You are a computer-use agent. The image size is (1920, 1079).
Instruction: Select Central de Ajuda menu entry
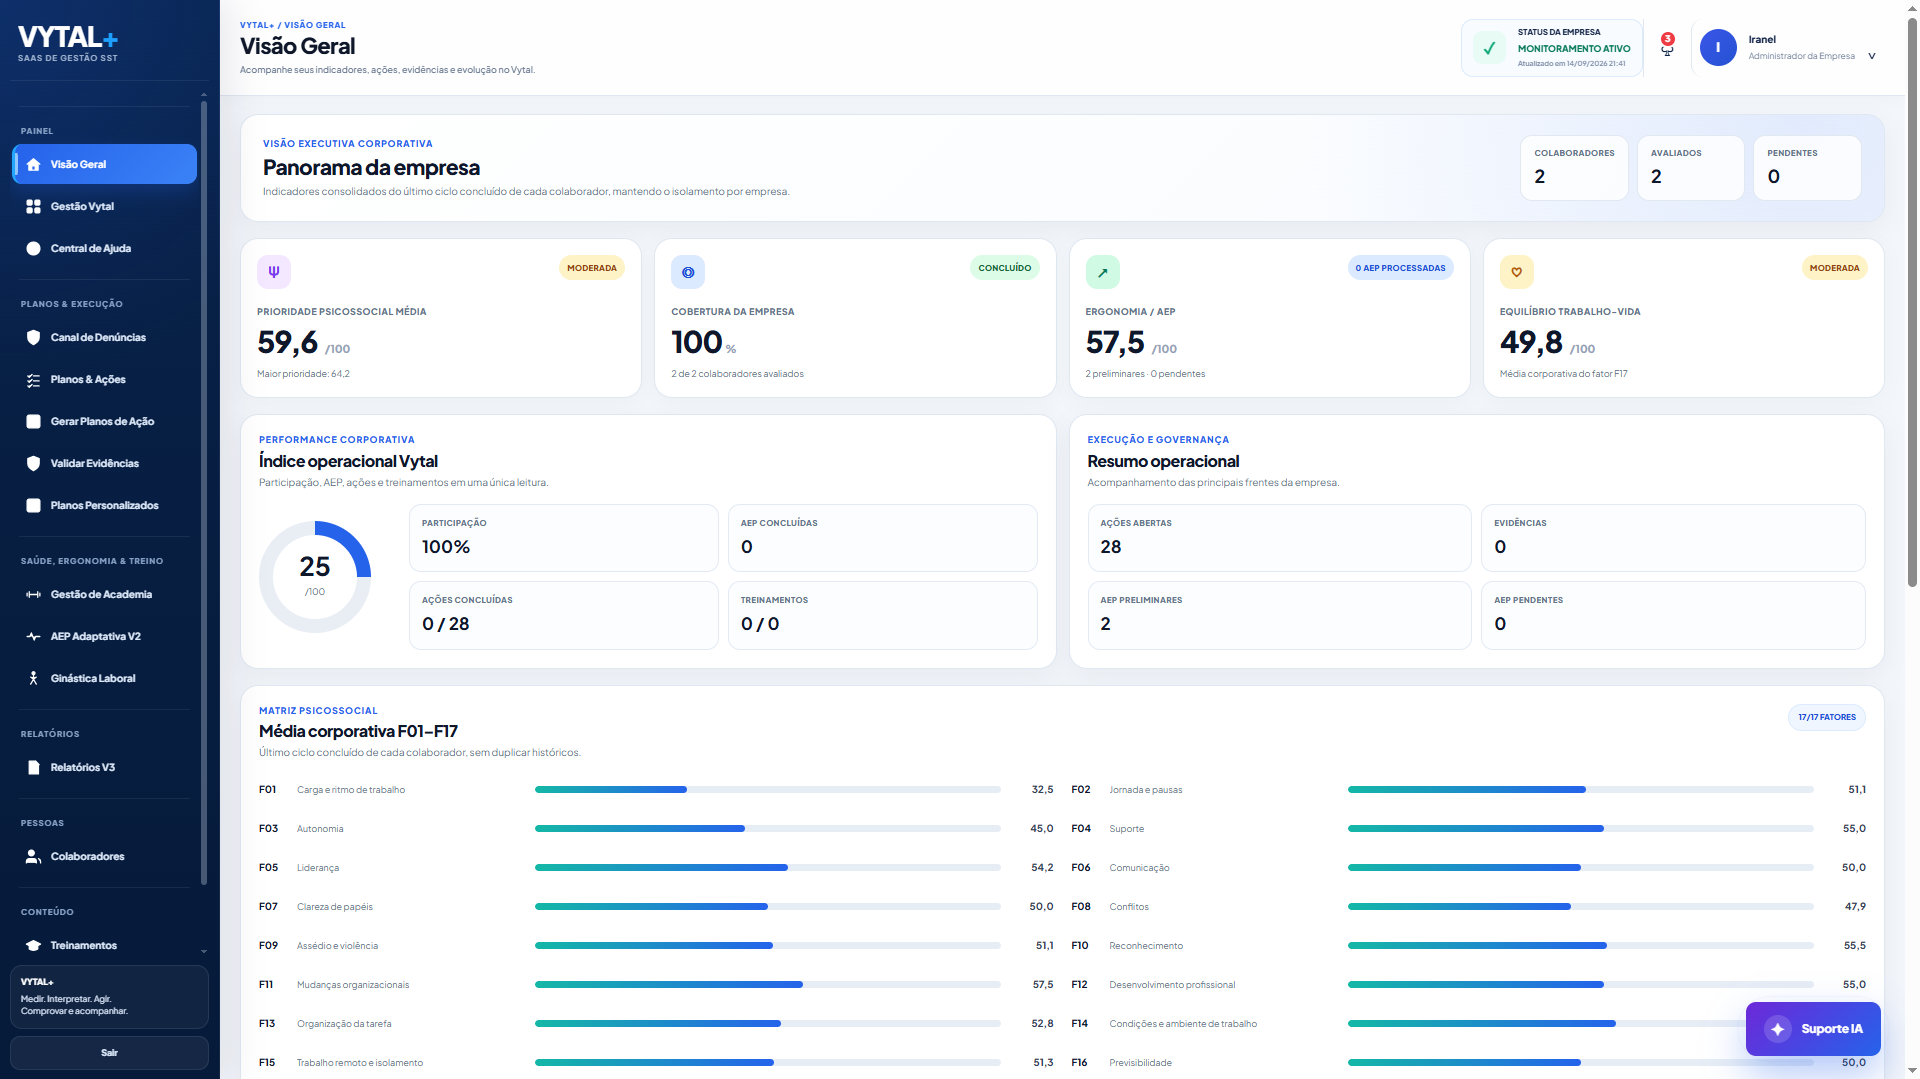tap(104, 249)
